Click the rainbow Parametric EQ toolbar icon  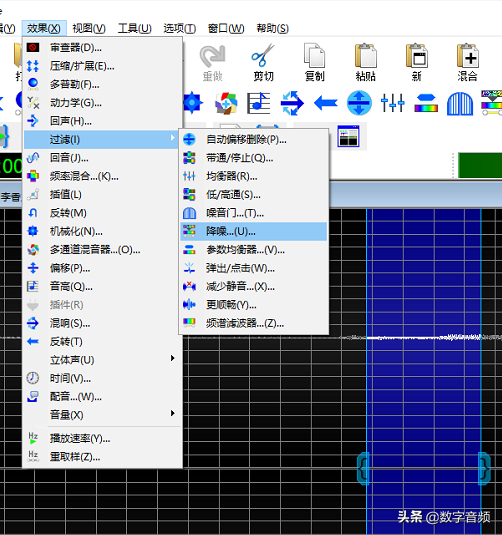pyautogui.click(x=426, y=103)
